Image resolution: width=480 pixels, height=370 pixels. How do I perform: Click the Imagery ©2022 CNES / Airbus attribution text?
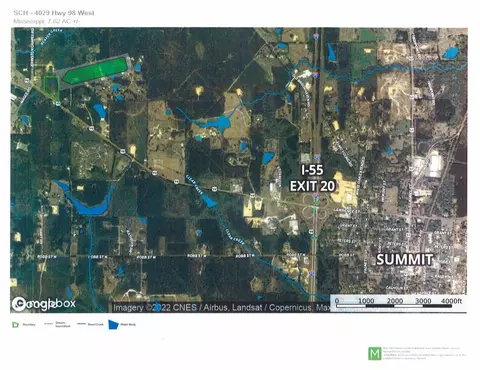pyautogui.click(x=222, y=307)
